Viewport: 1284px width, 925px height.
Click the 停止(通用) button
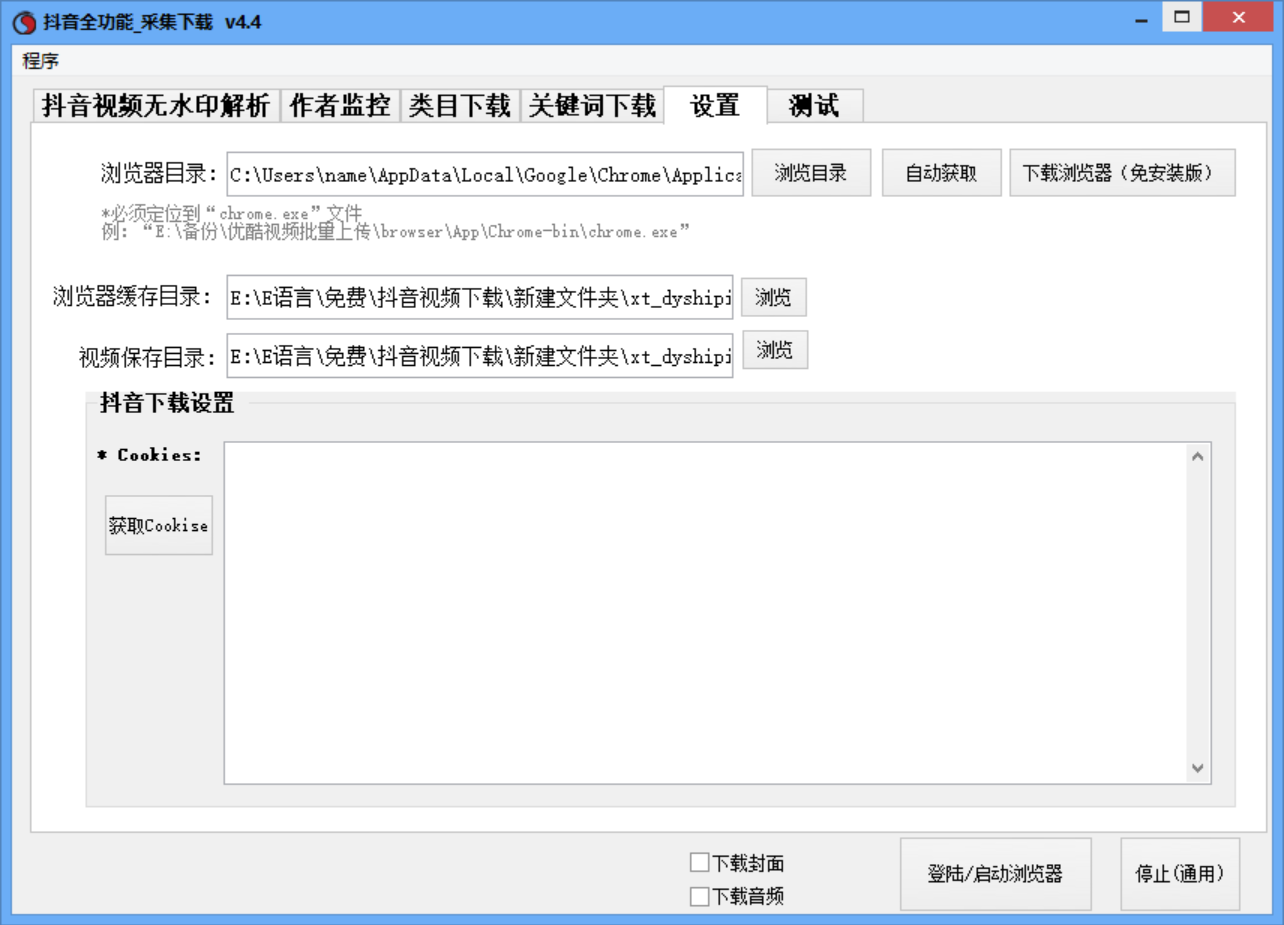click(1180, 874)
